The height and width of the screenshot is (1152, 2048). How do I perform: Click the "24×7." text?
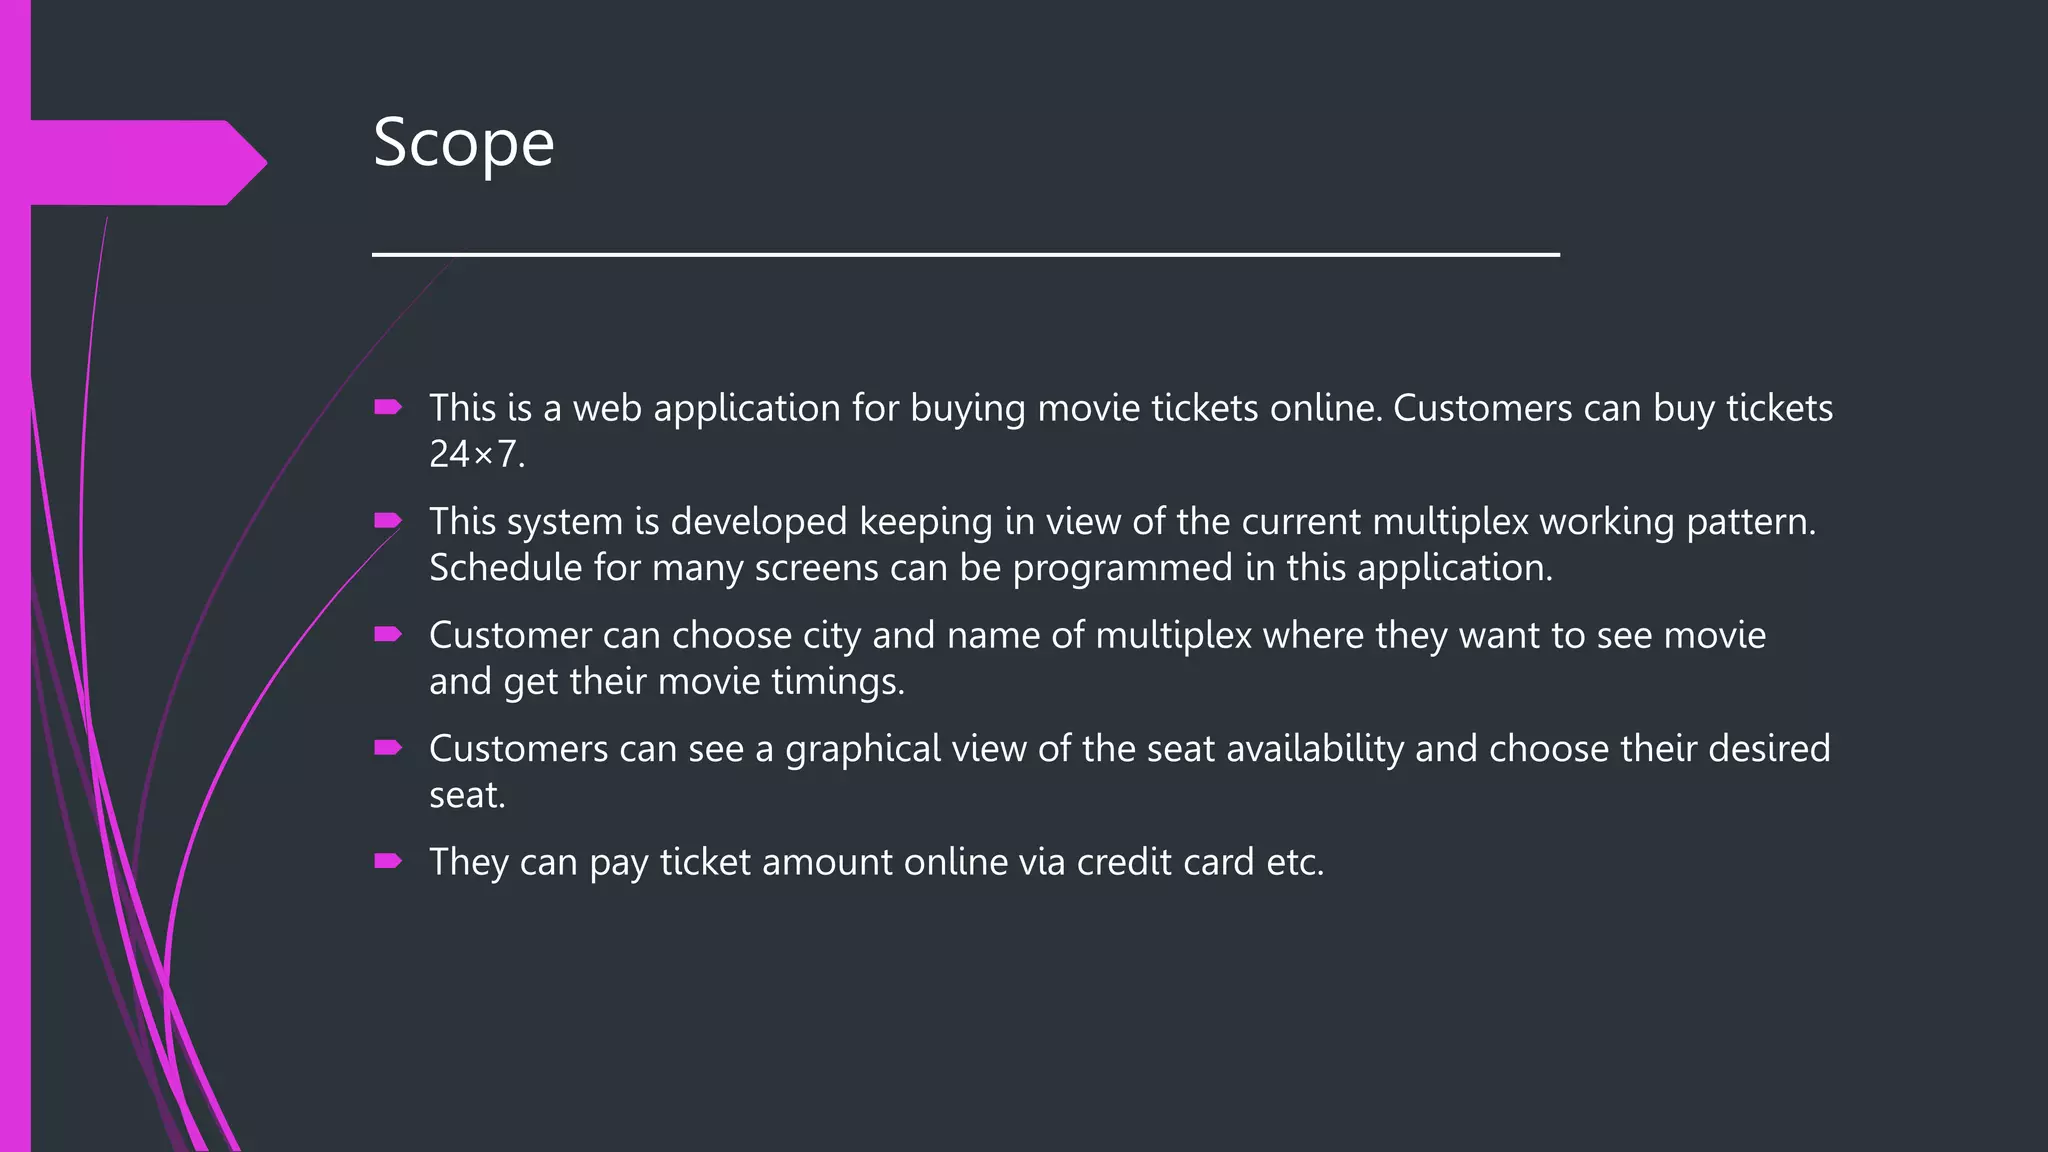coord(477,454)
